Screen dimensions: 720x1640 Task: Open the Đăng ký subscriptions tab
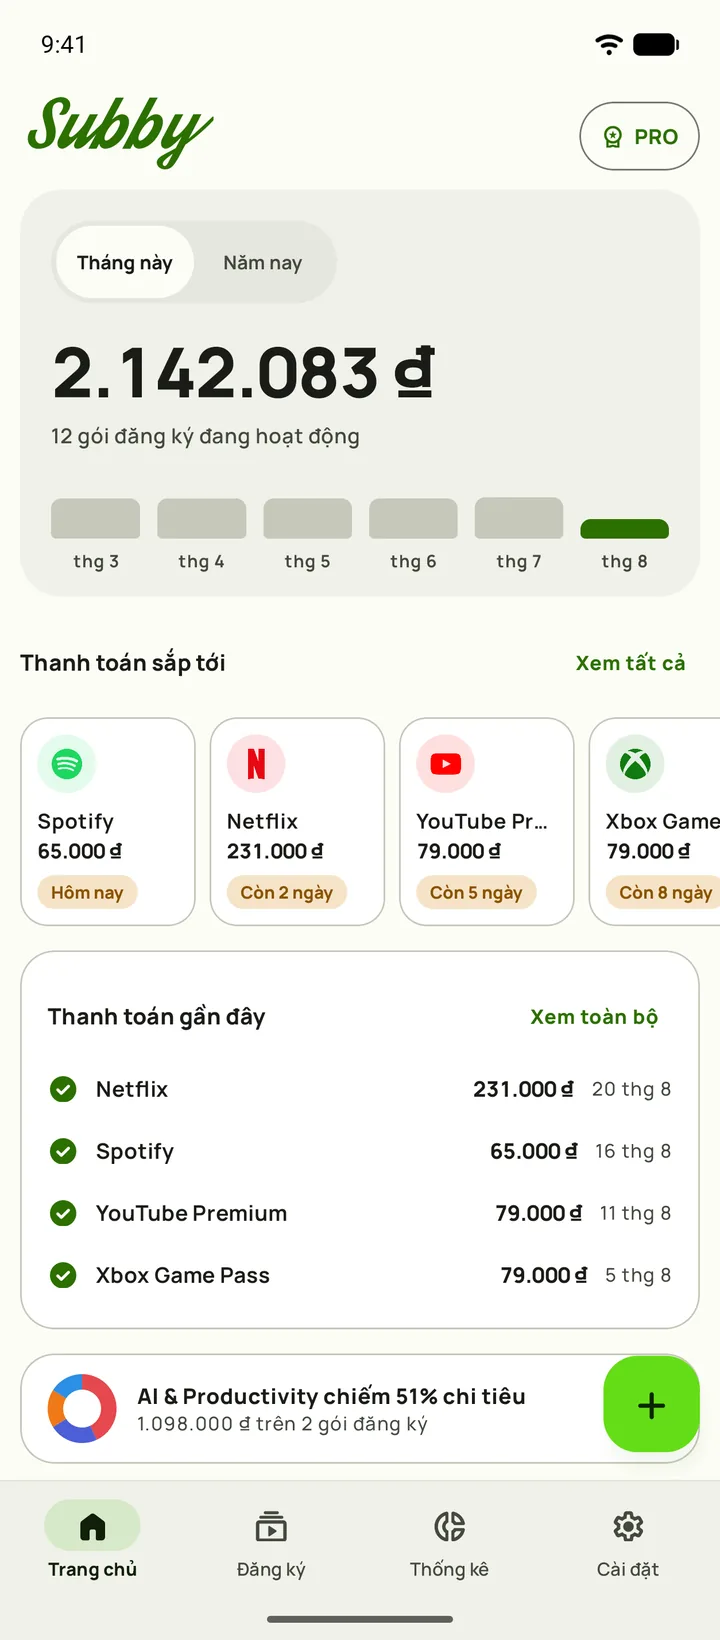(271, 1541)
